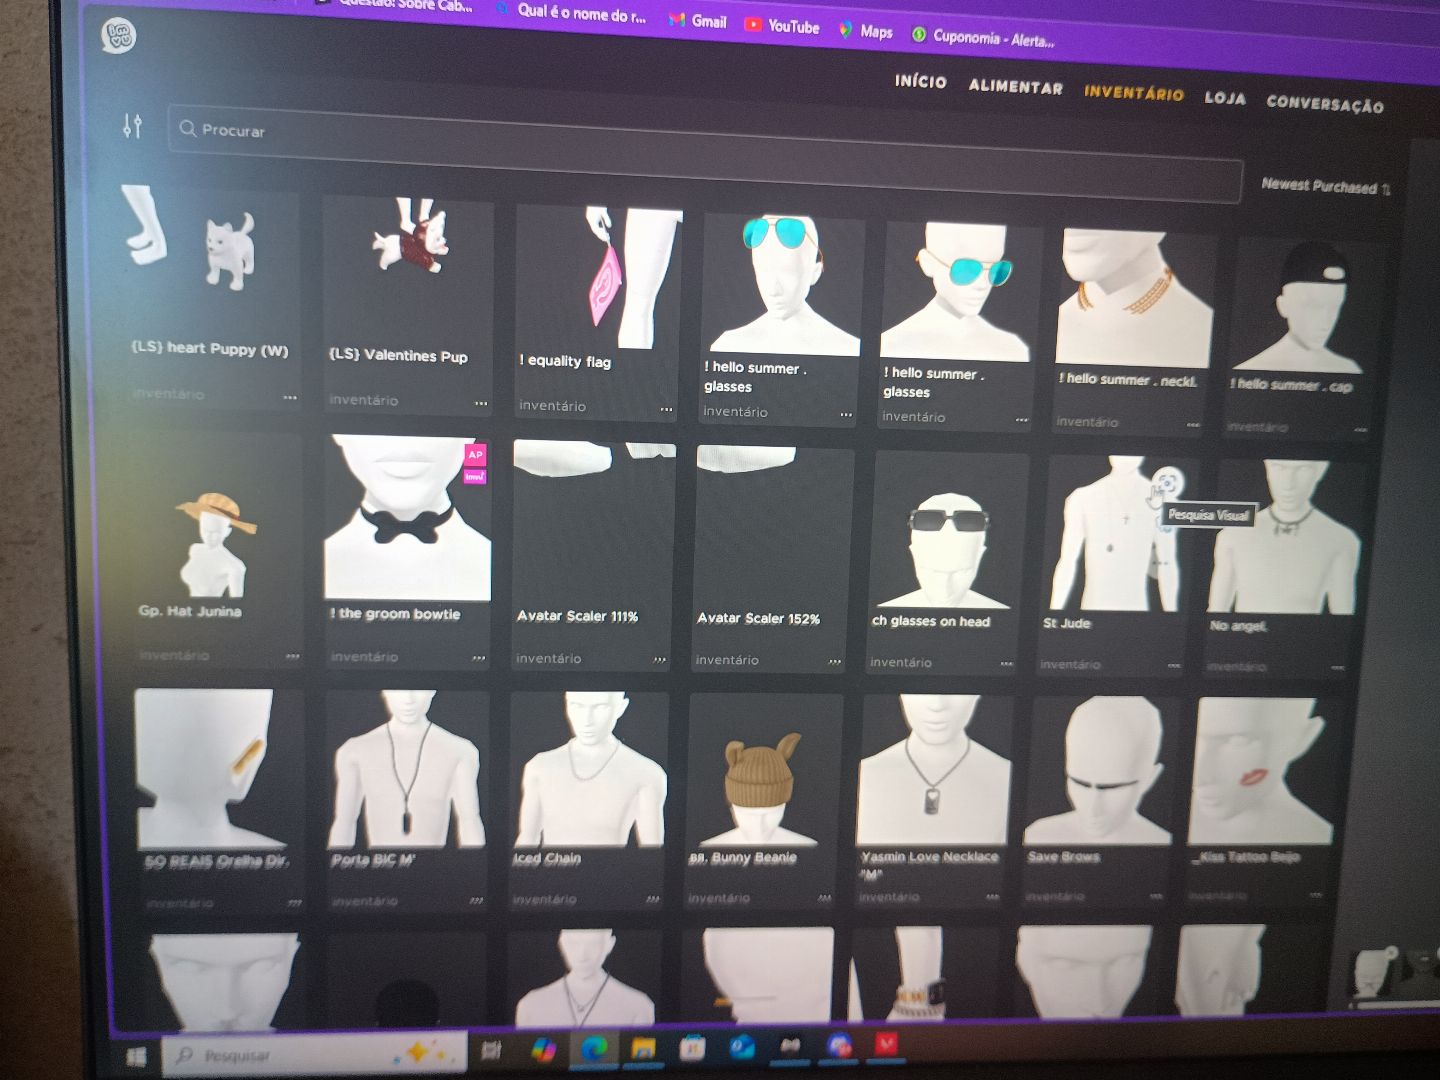Click the IMVU logo in the header
The width and height of the screenshot is (1440, 1080).
pos(119,36)
